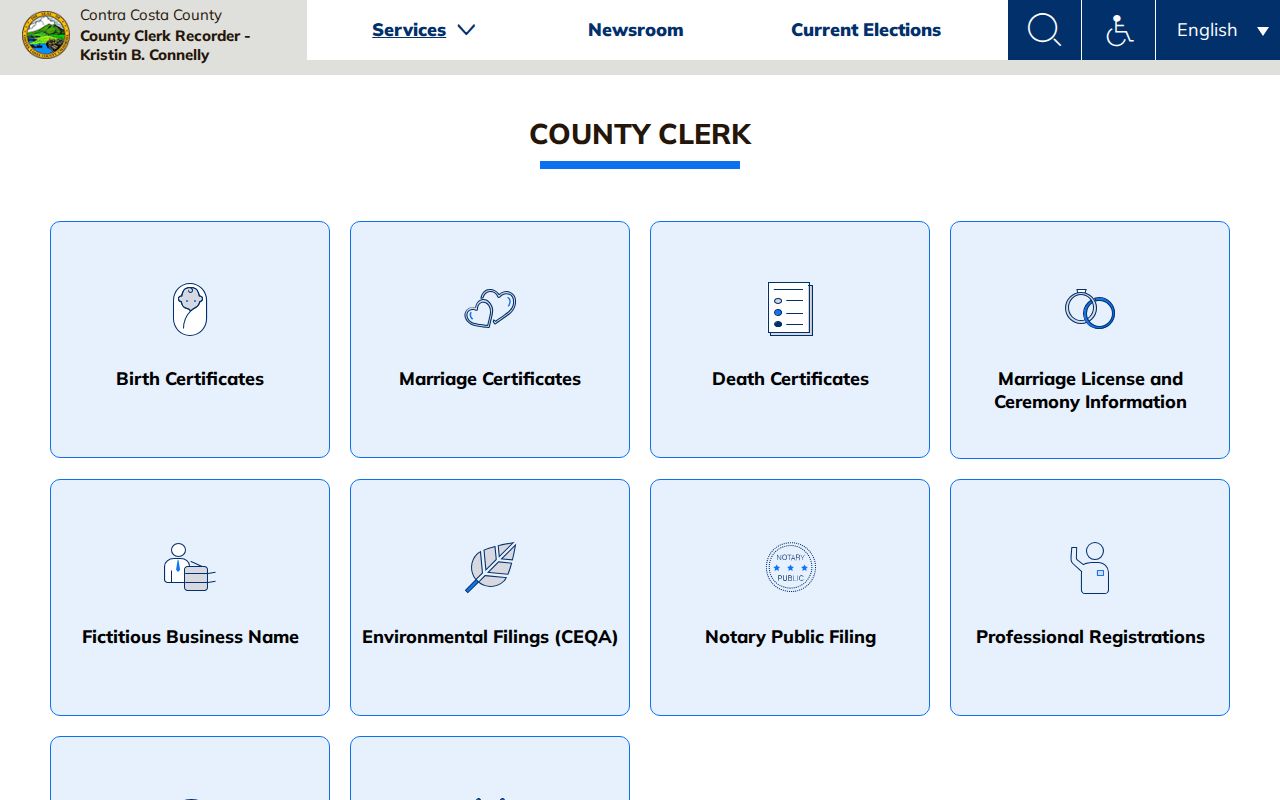The width and height of the screenshot is (1280, 800).
Task: Open the Professional Registrations link
Action: 1090,637
